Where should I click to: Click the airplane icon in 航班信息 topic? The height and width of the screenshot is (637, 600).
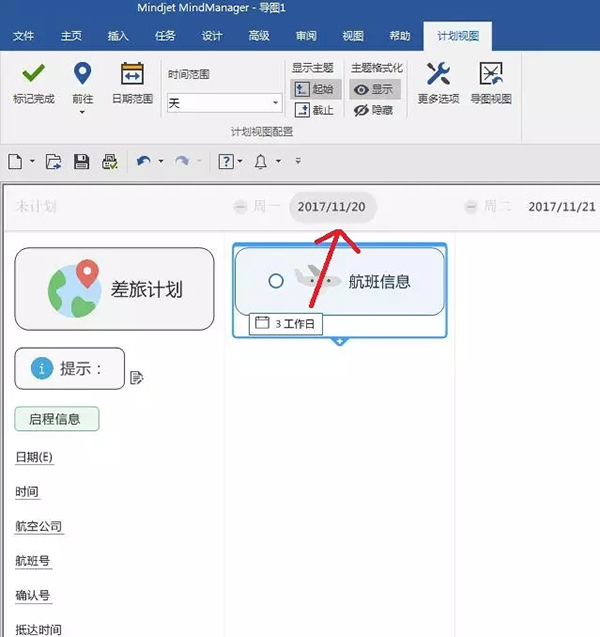click(x=318, y=280)
